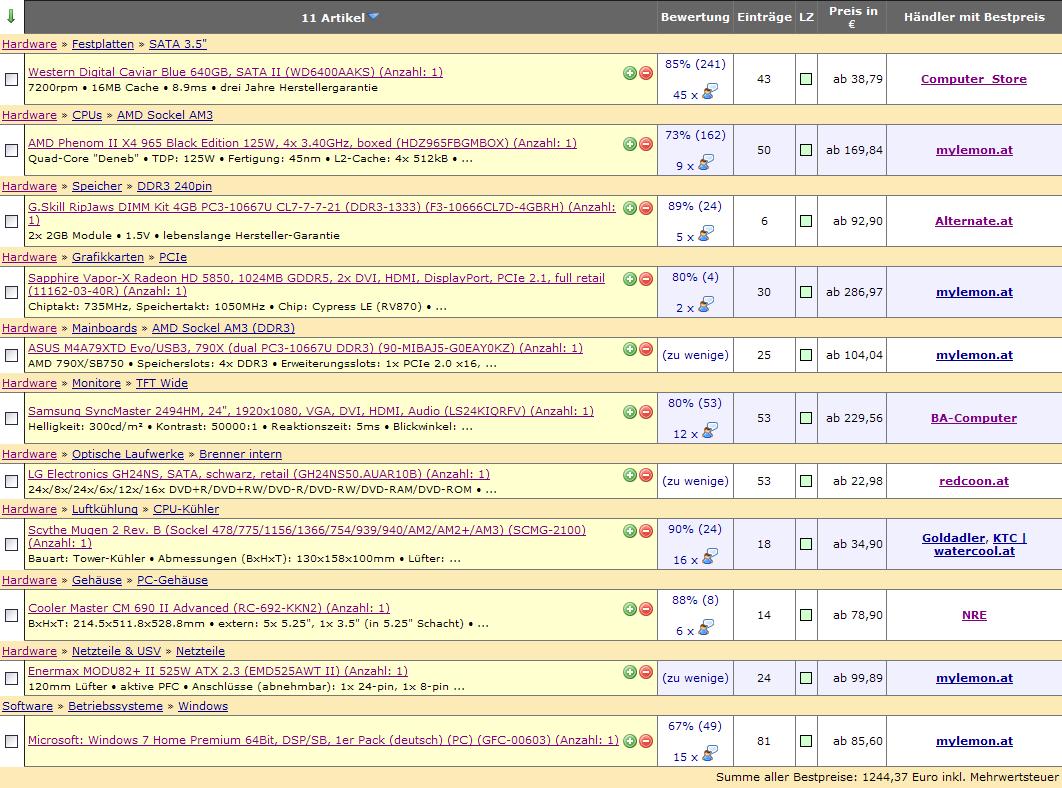
Task: Check the Samsung SyncMaster row checkbox
Action: (x=12, y=419)
